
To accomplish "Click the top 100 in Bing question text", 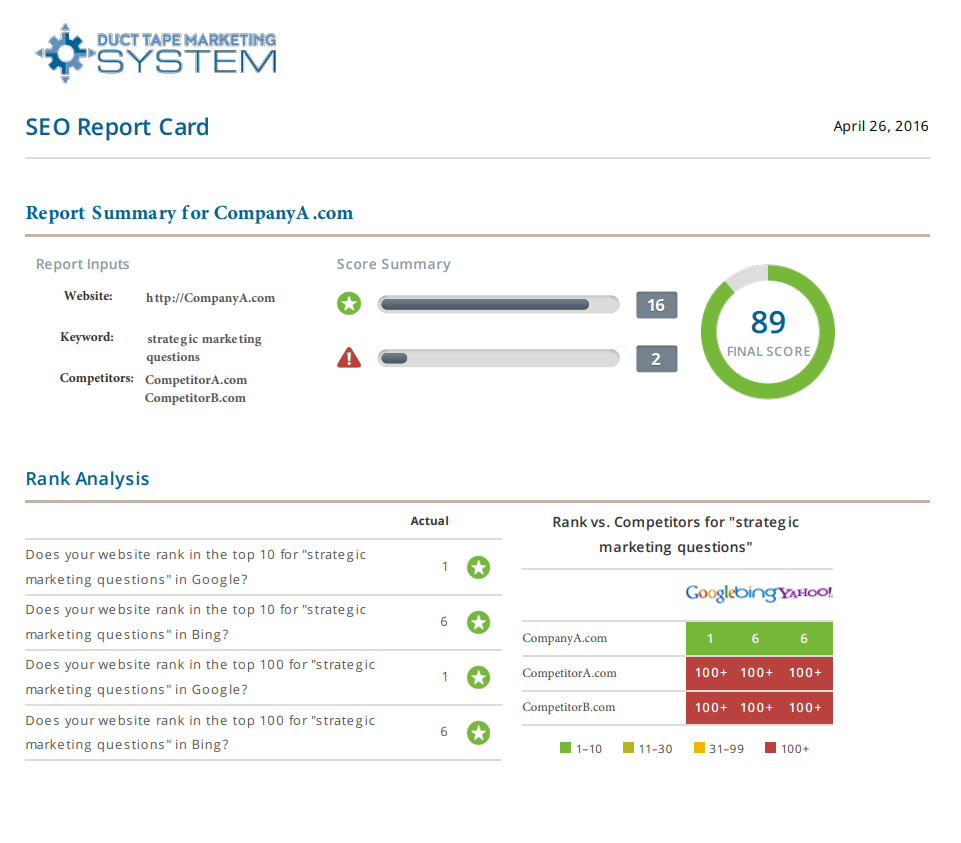I will click(x=200, y=733).
